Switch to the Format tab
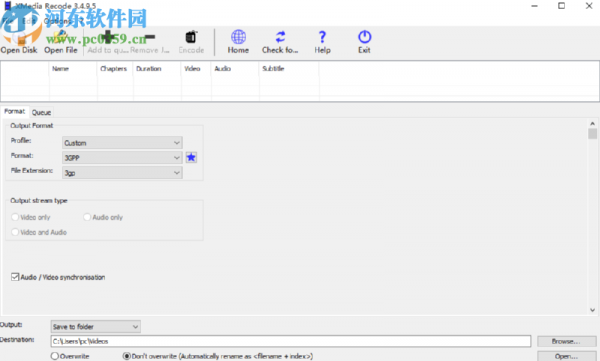Image resolution: width=600 pixels, height=361 pixels. 15,111
